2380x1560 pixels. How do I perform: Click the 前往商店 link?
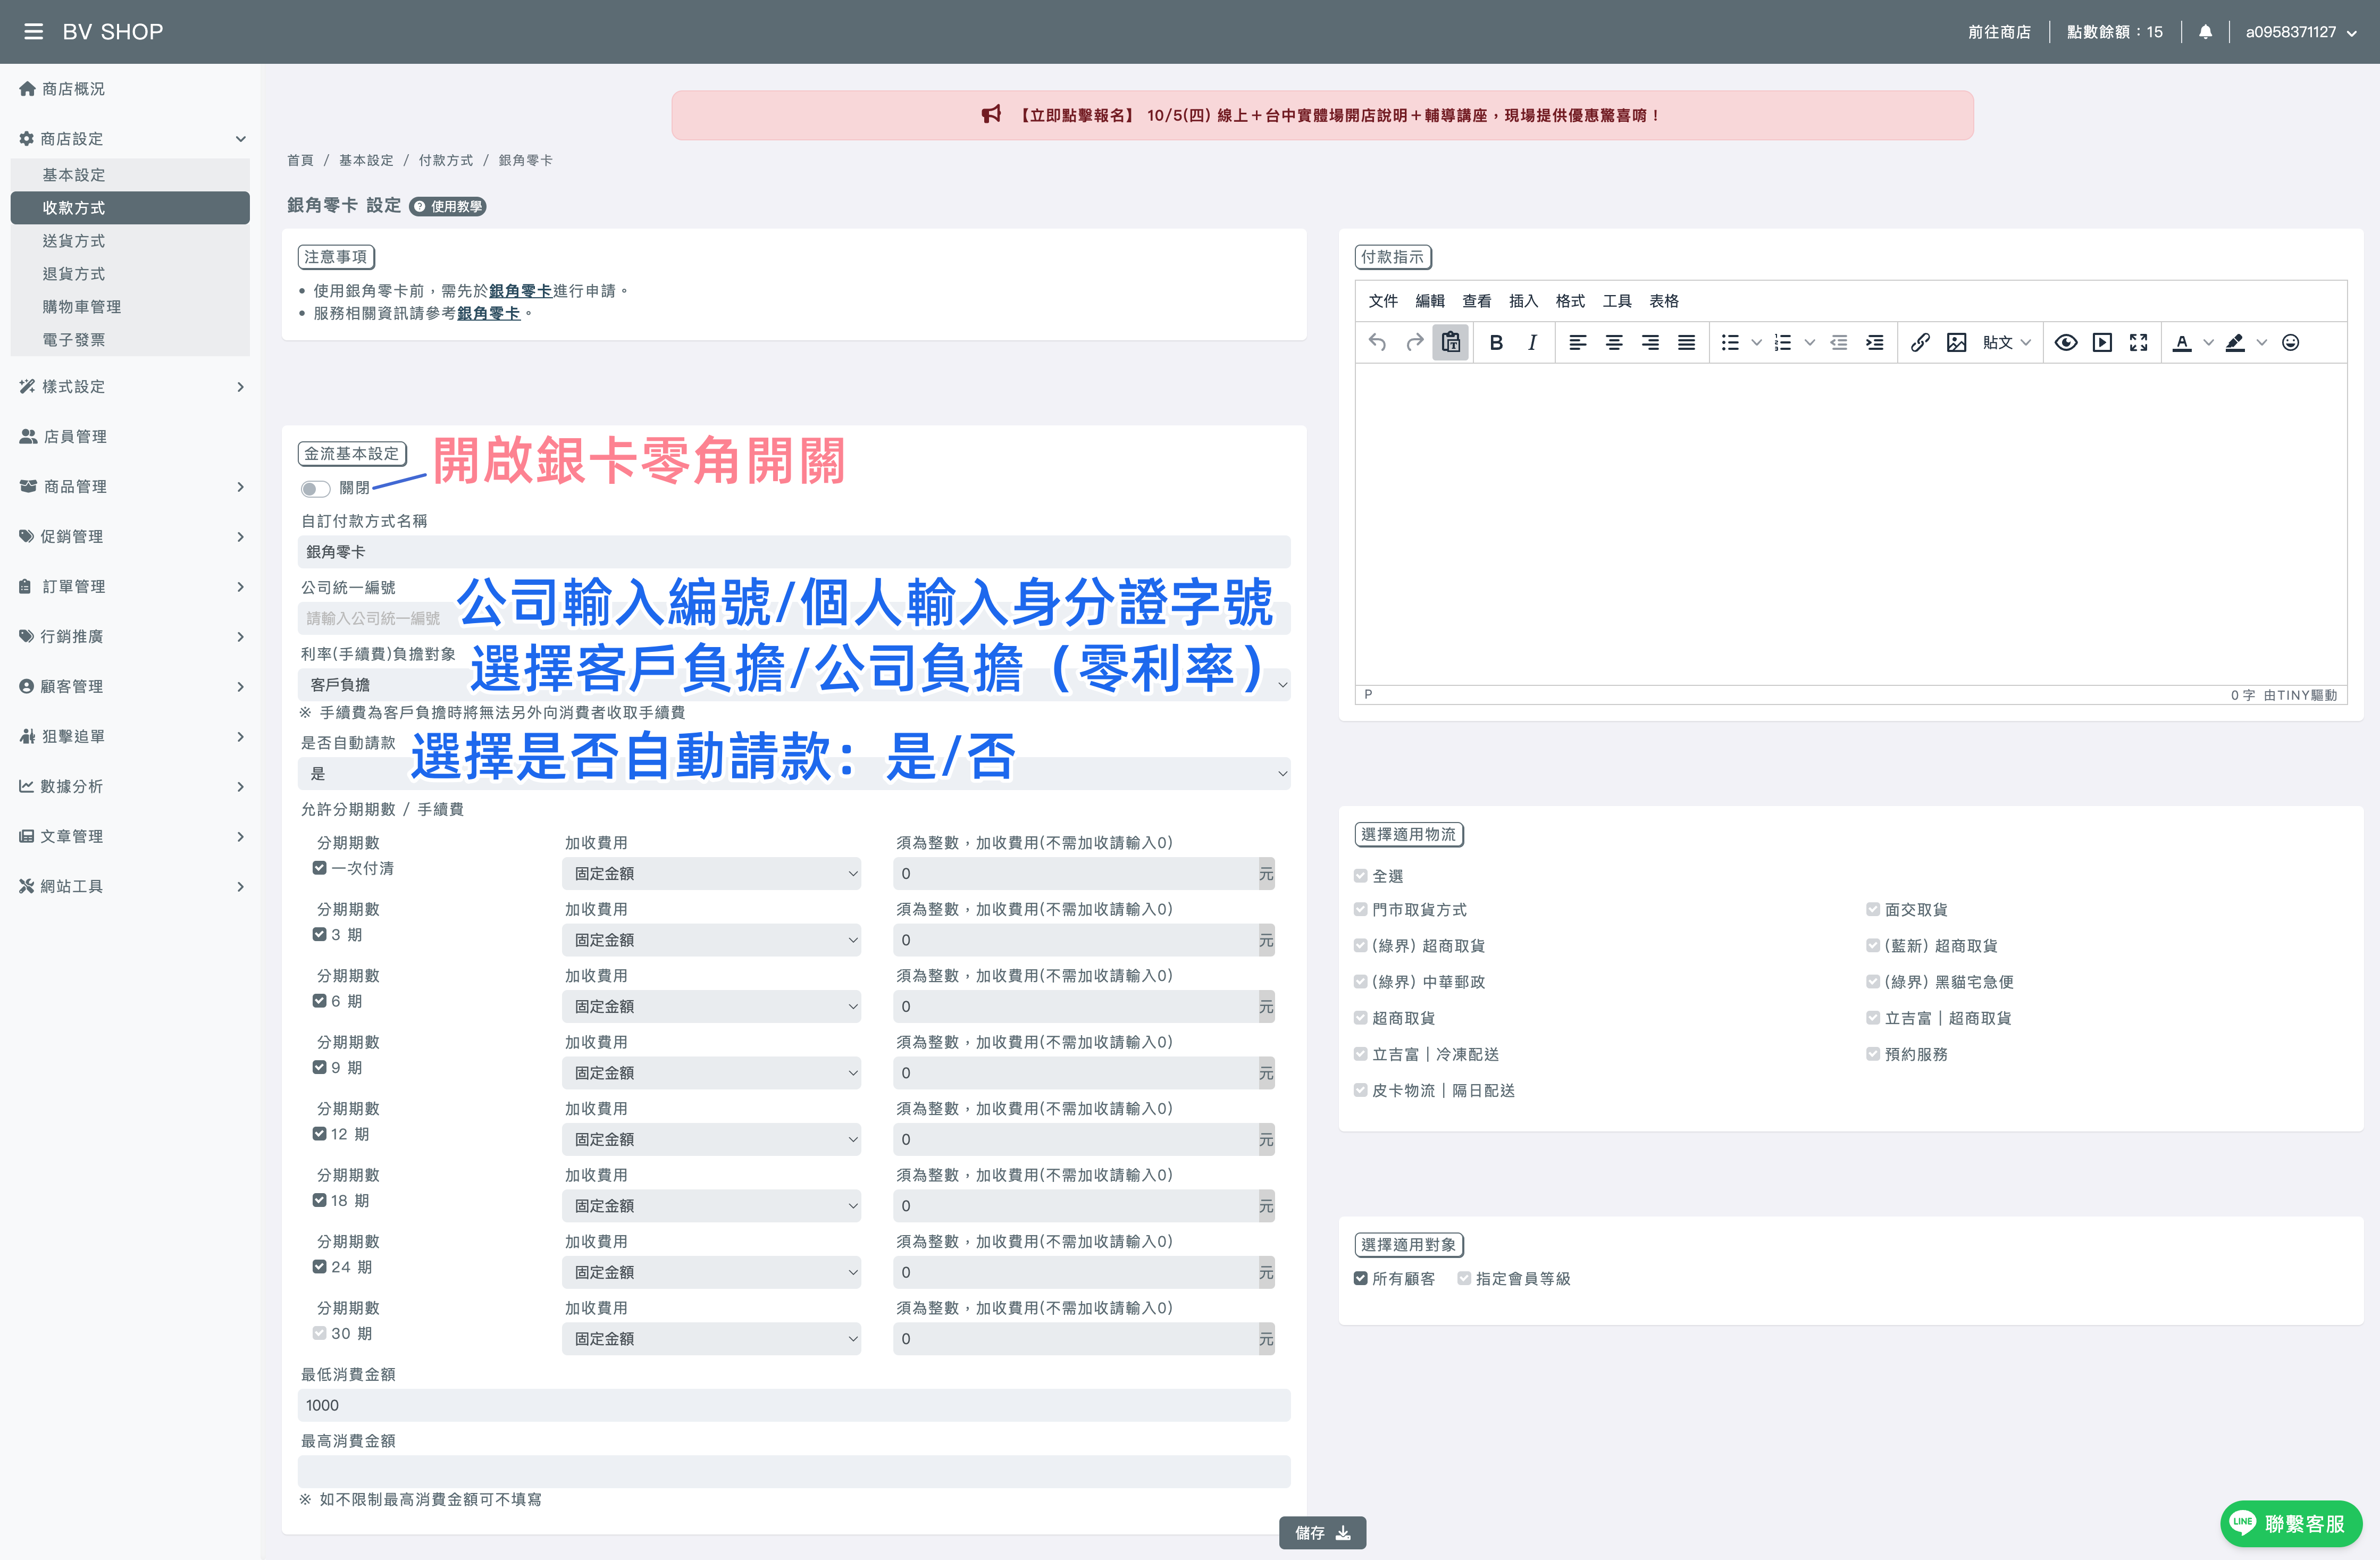tap(1999, 32)
